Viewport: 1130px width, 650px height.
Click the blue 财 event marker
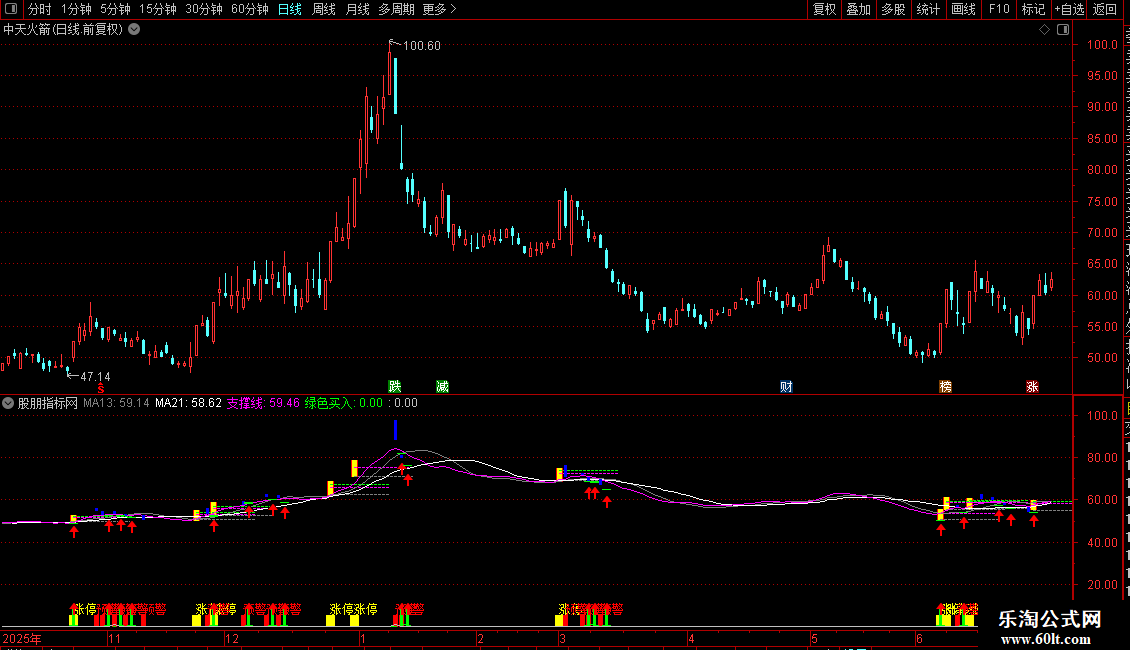click(786, 387)
